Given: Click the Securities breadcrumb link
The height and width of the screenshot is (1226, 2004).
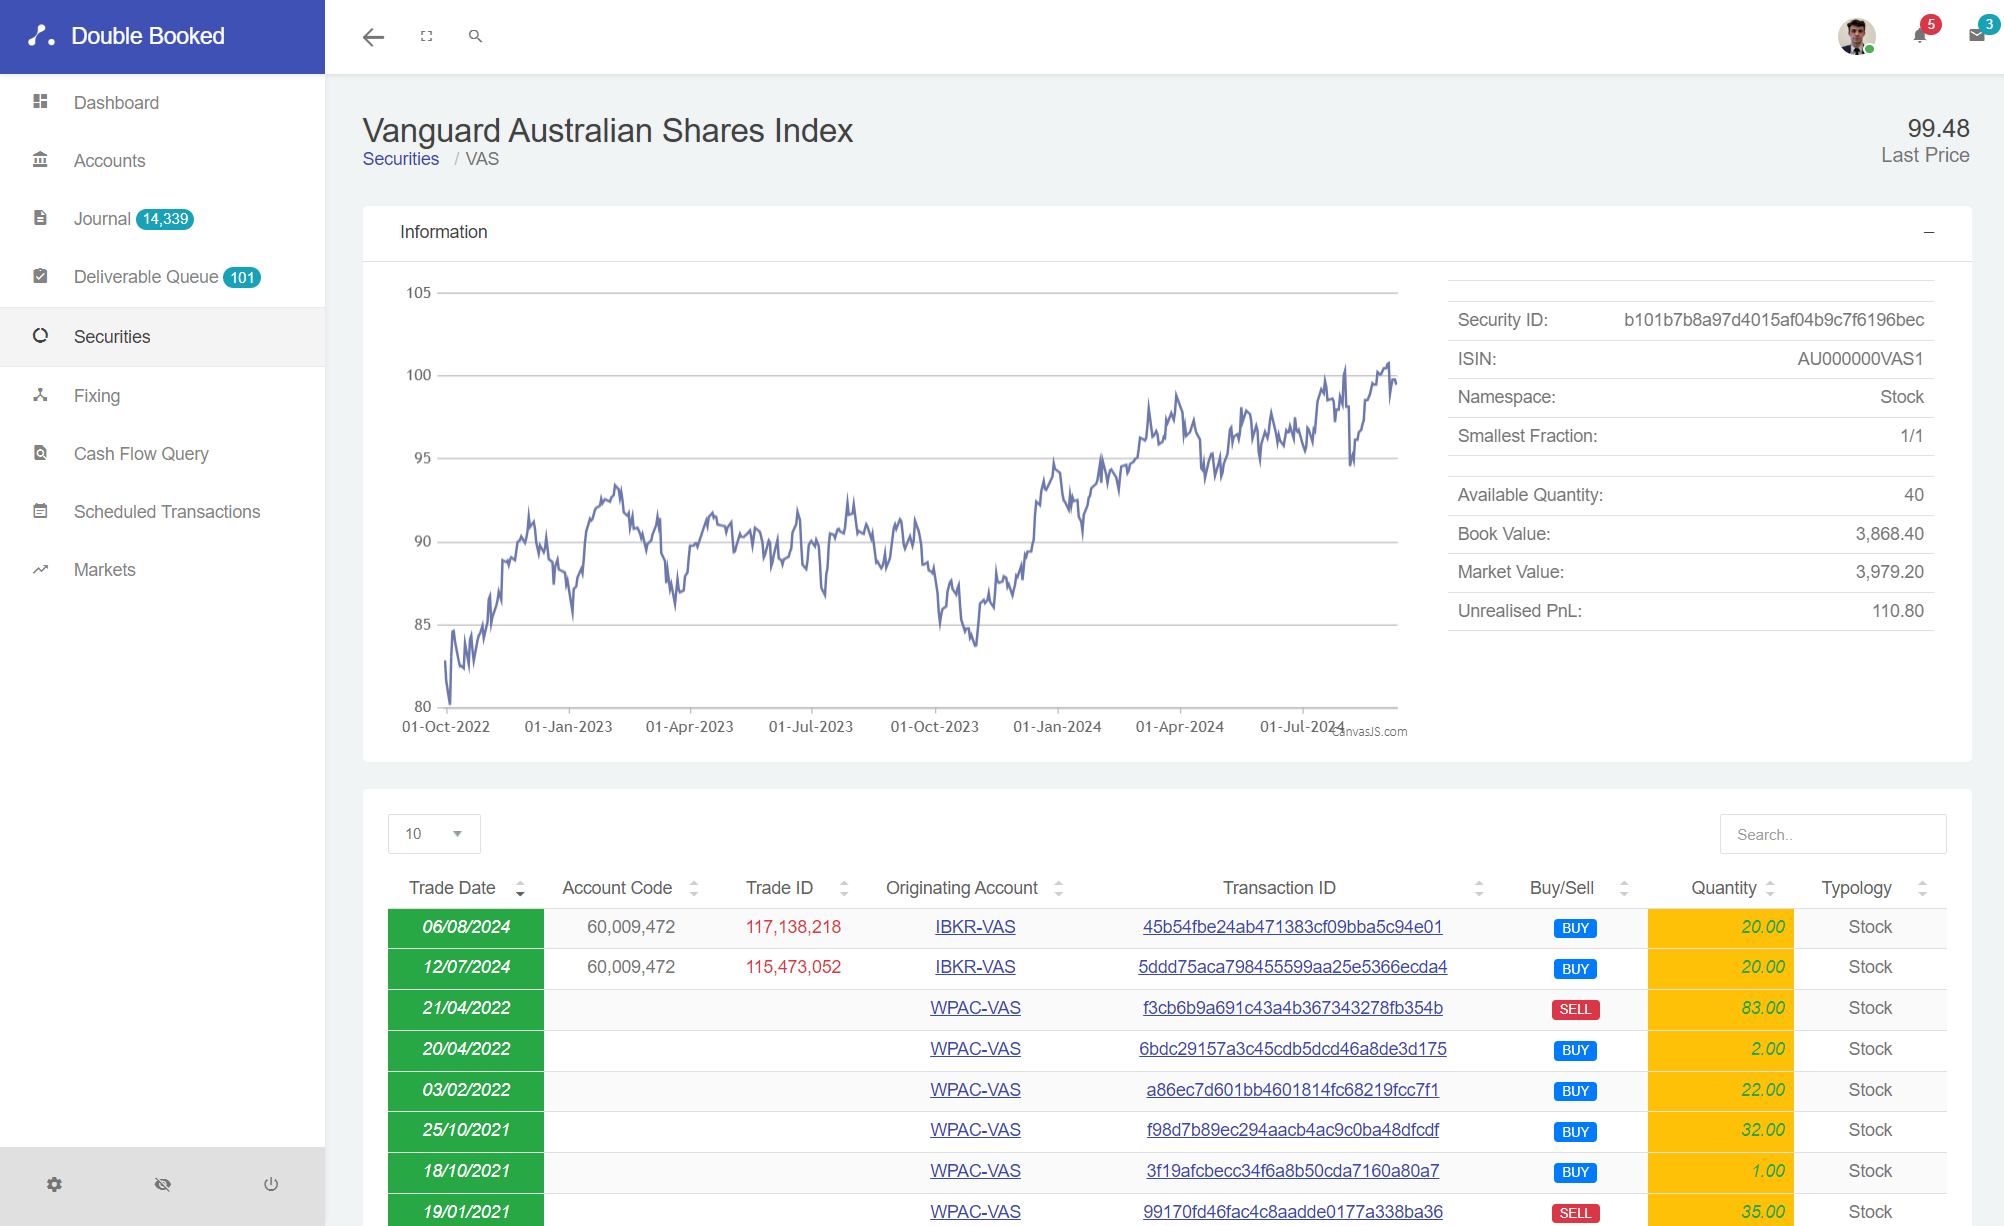Looking at the screenshot, I should coord(400,159).
